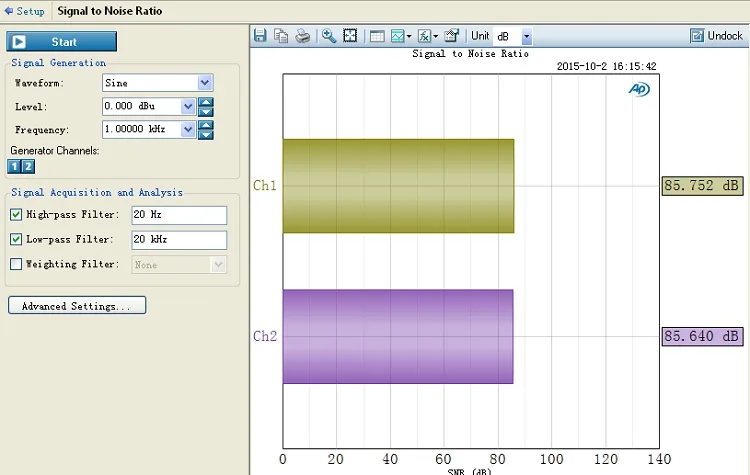
Task: Click the Signal to Noise Ratio graph title
Action: (x=470, y=54)
